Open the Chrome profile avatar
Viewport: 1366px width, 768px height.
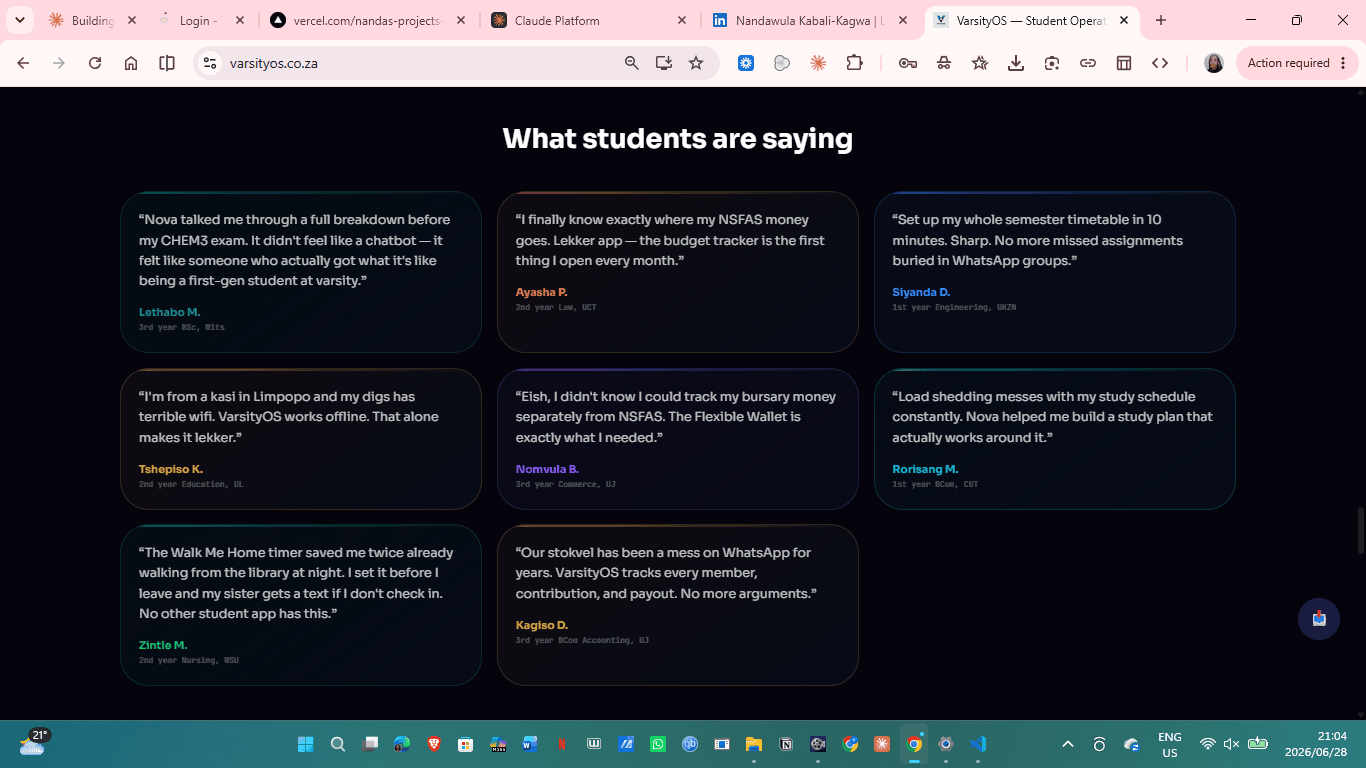1214,63
